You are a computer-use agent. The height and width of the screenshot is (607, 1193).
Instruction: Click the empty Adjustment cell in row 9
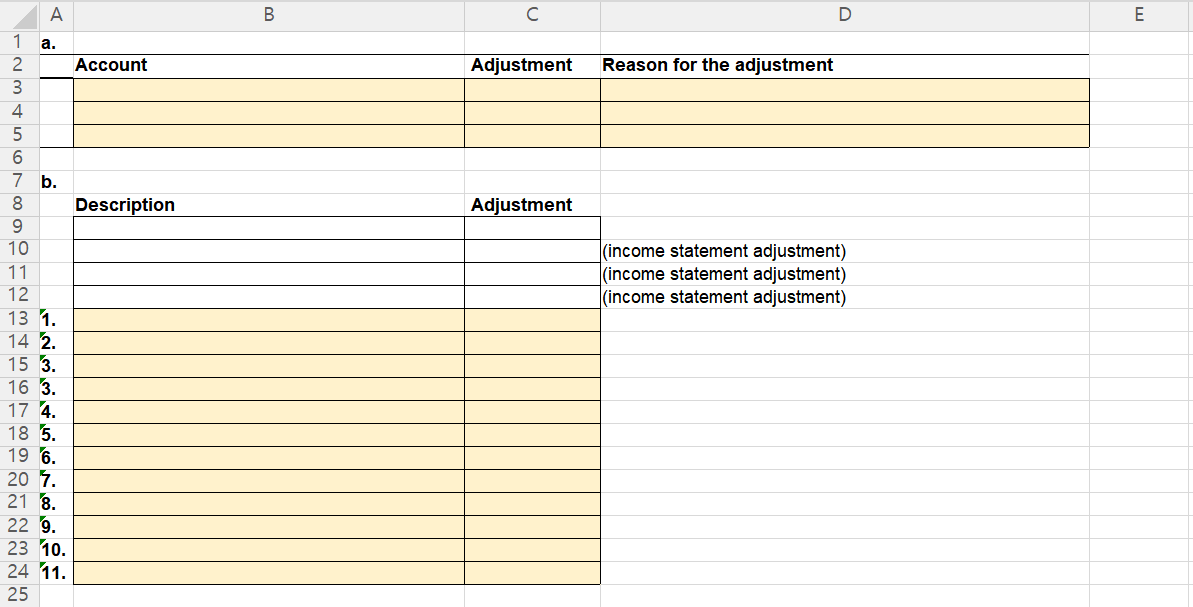(531, 227)
